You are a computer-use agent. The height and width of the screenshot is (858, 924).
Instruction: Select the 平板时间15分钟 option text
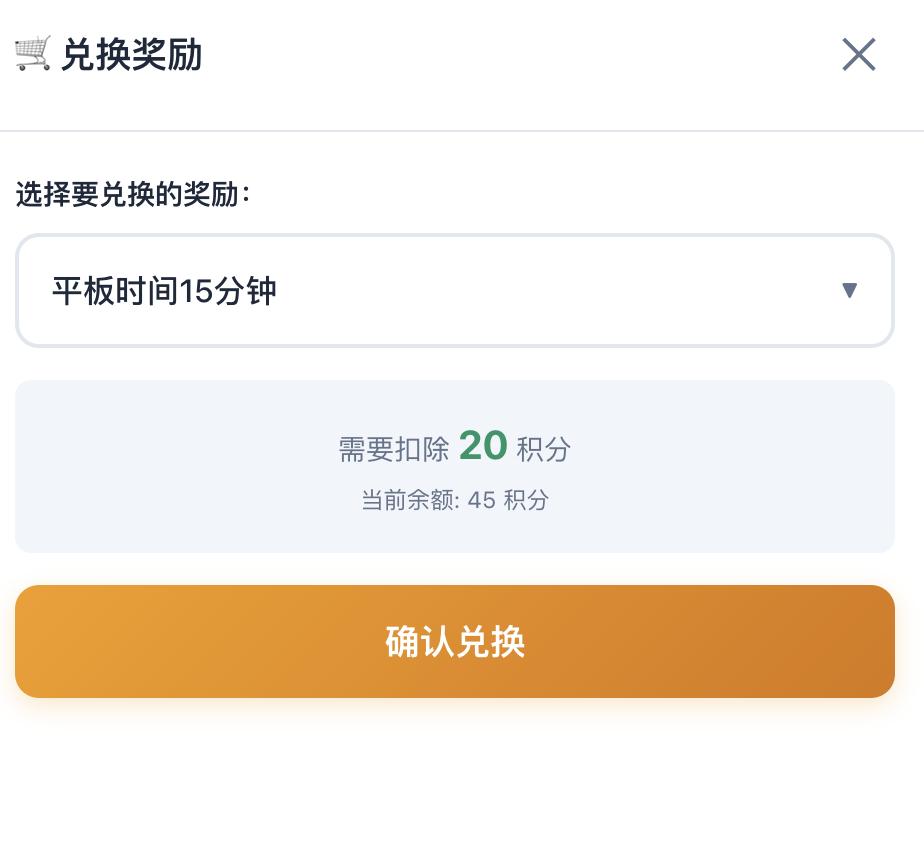coord(164,292)
